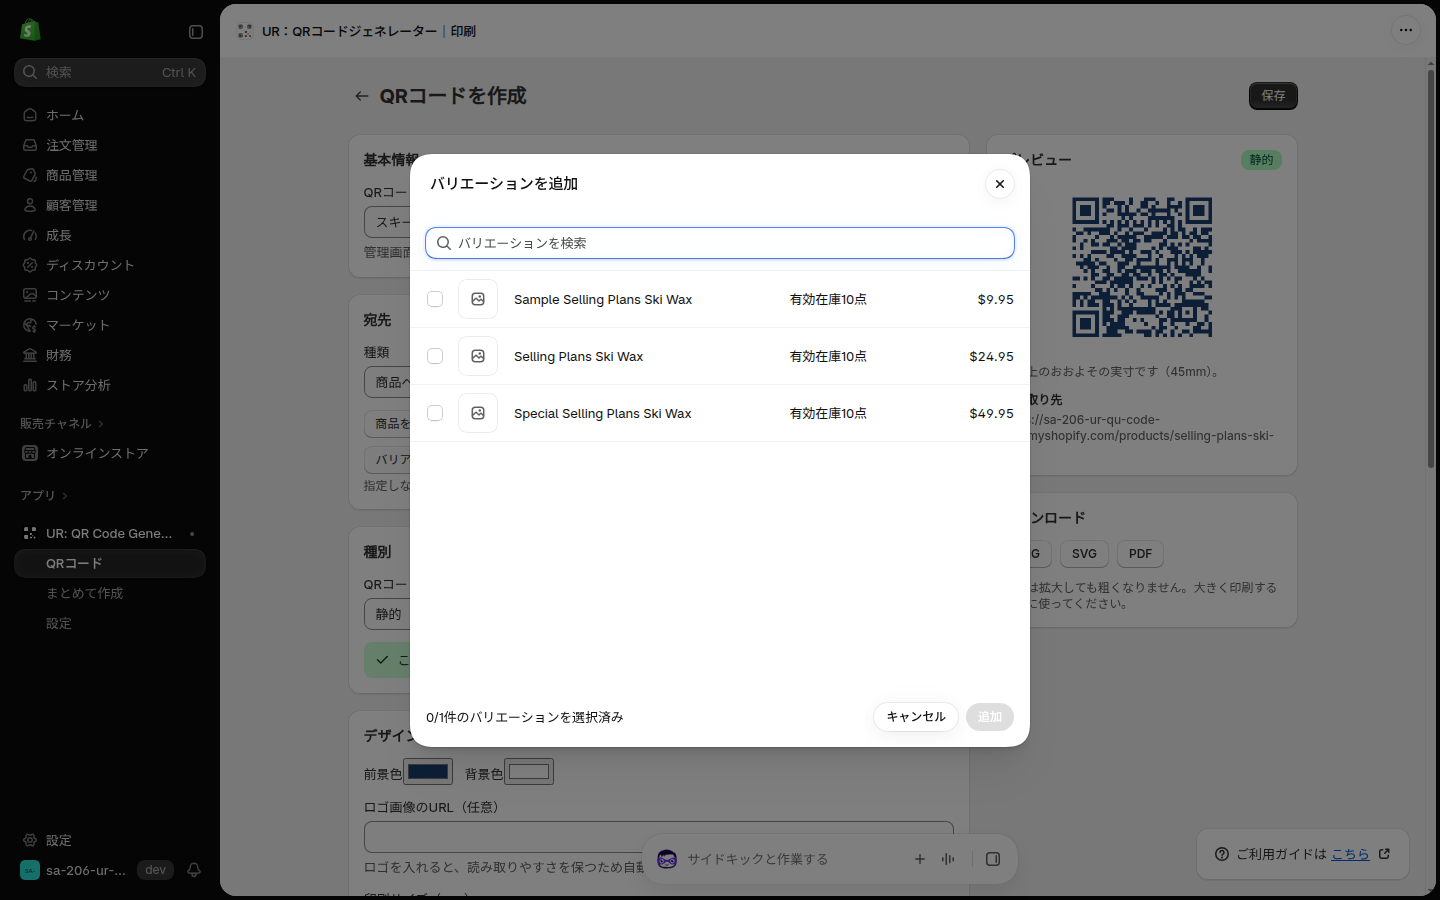
Task: Click the 保存 button
Action: pyautogui.click(x=1273, y=96)
